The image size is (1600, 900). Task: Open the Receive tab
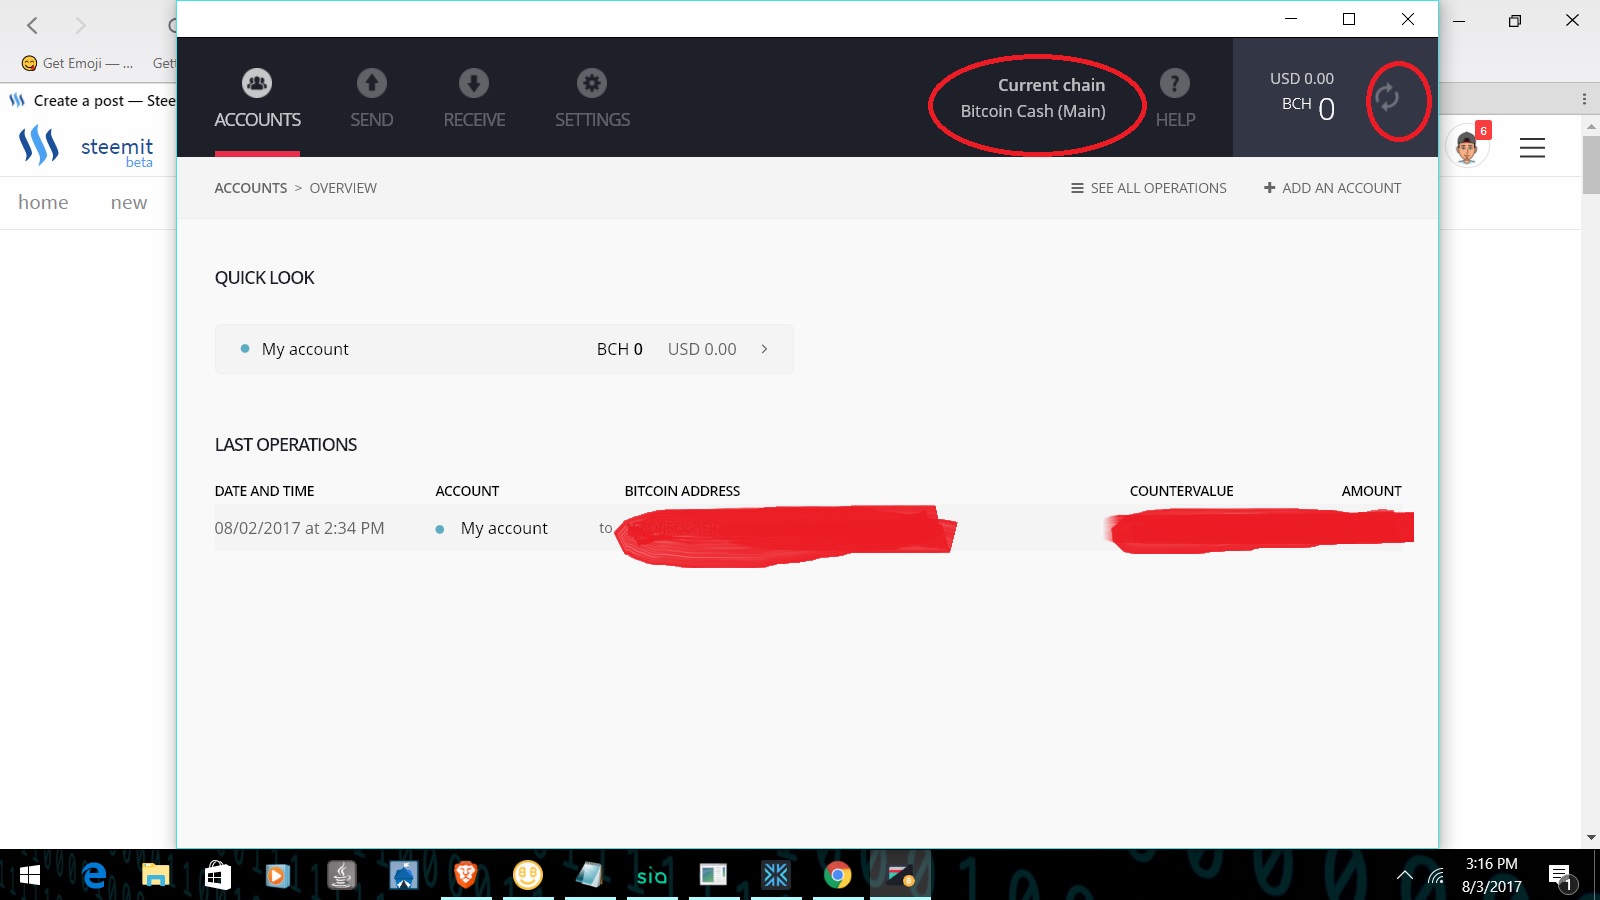tap(474, 99)
